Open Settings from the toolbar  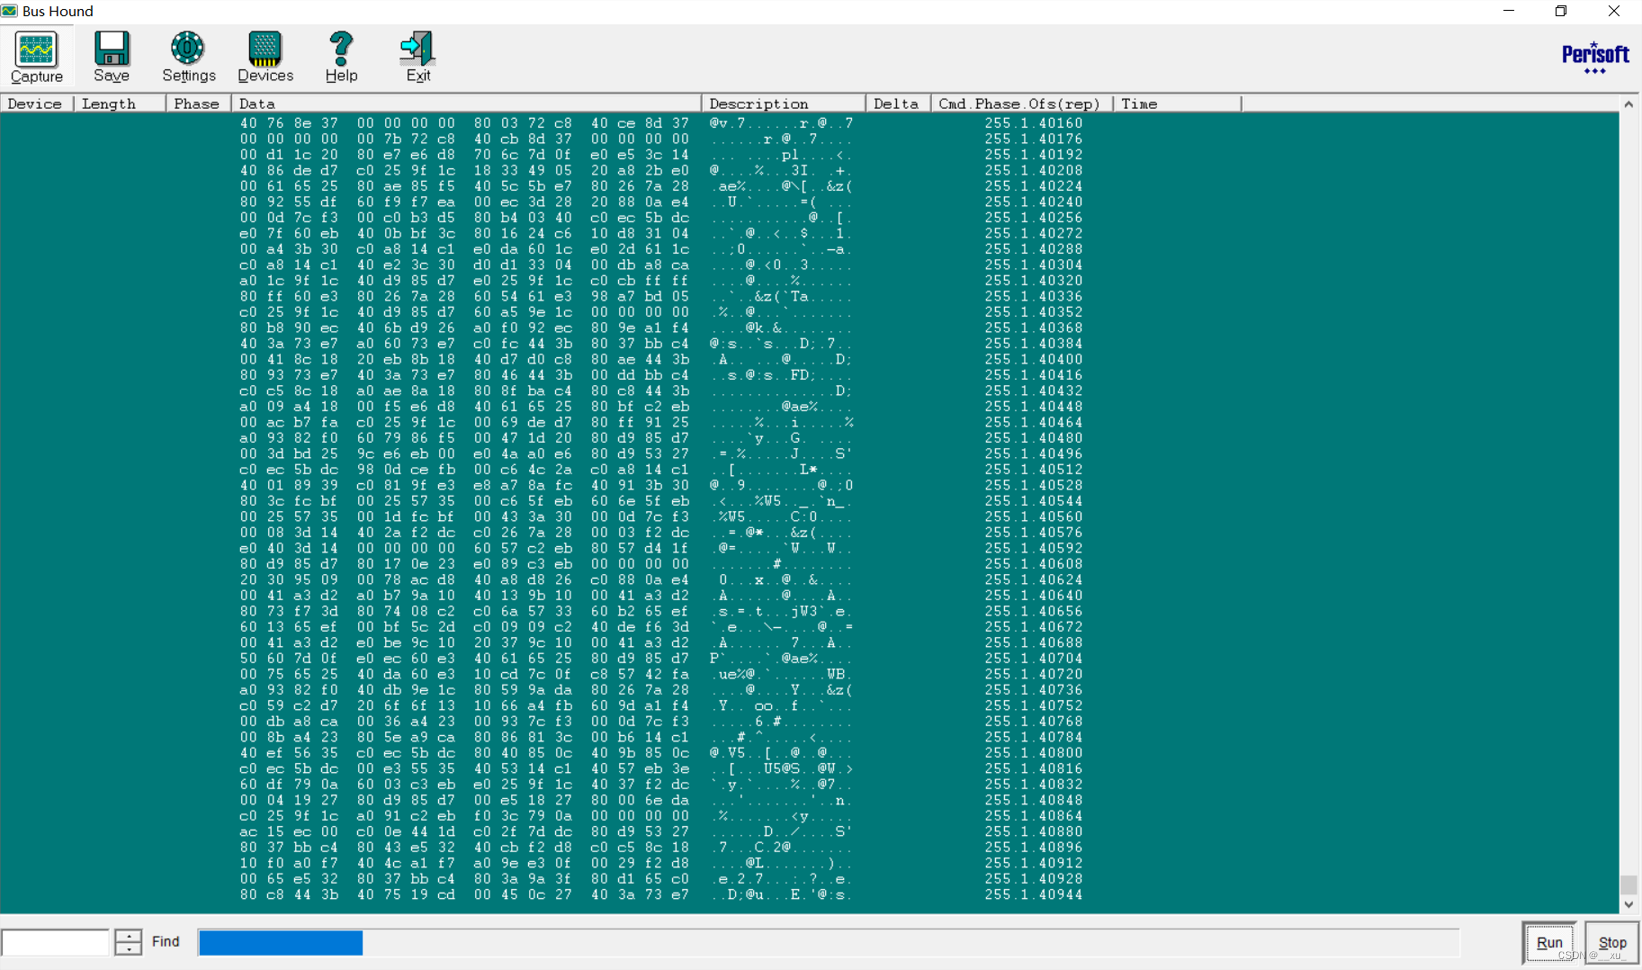[188, 57]
